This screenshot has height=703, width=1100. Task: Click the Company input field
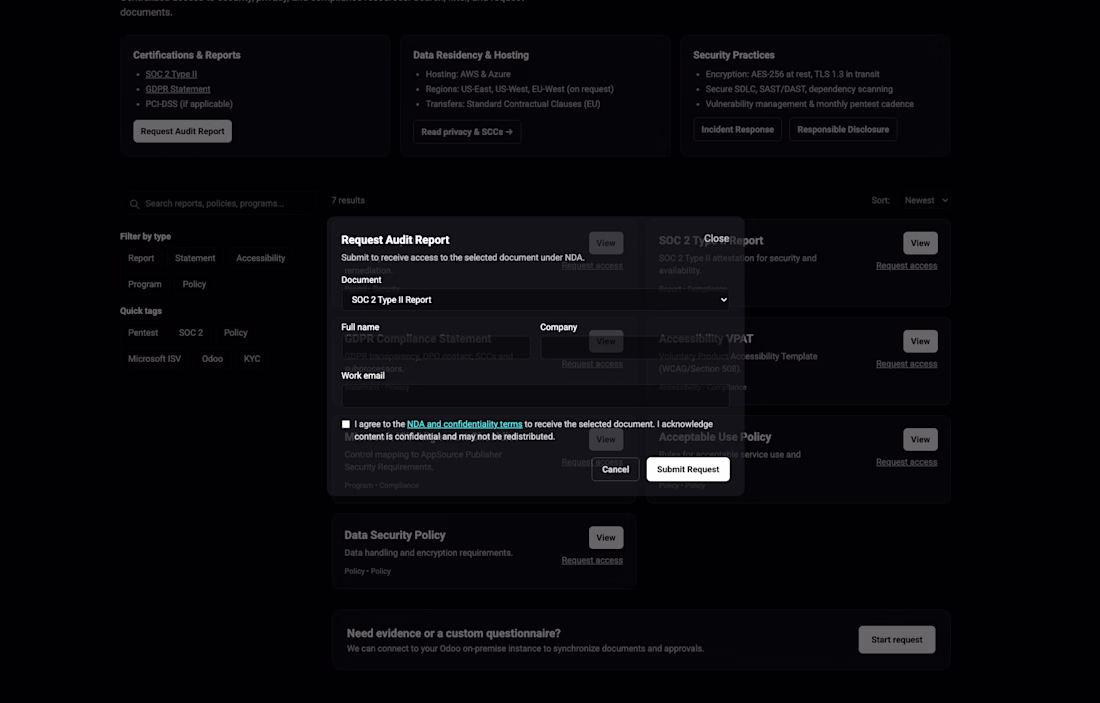pos(634,347)
